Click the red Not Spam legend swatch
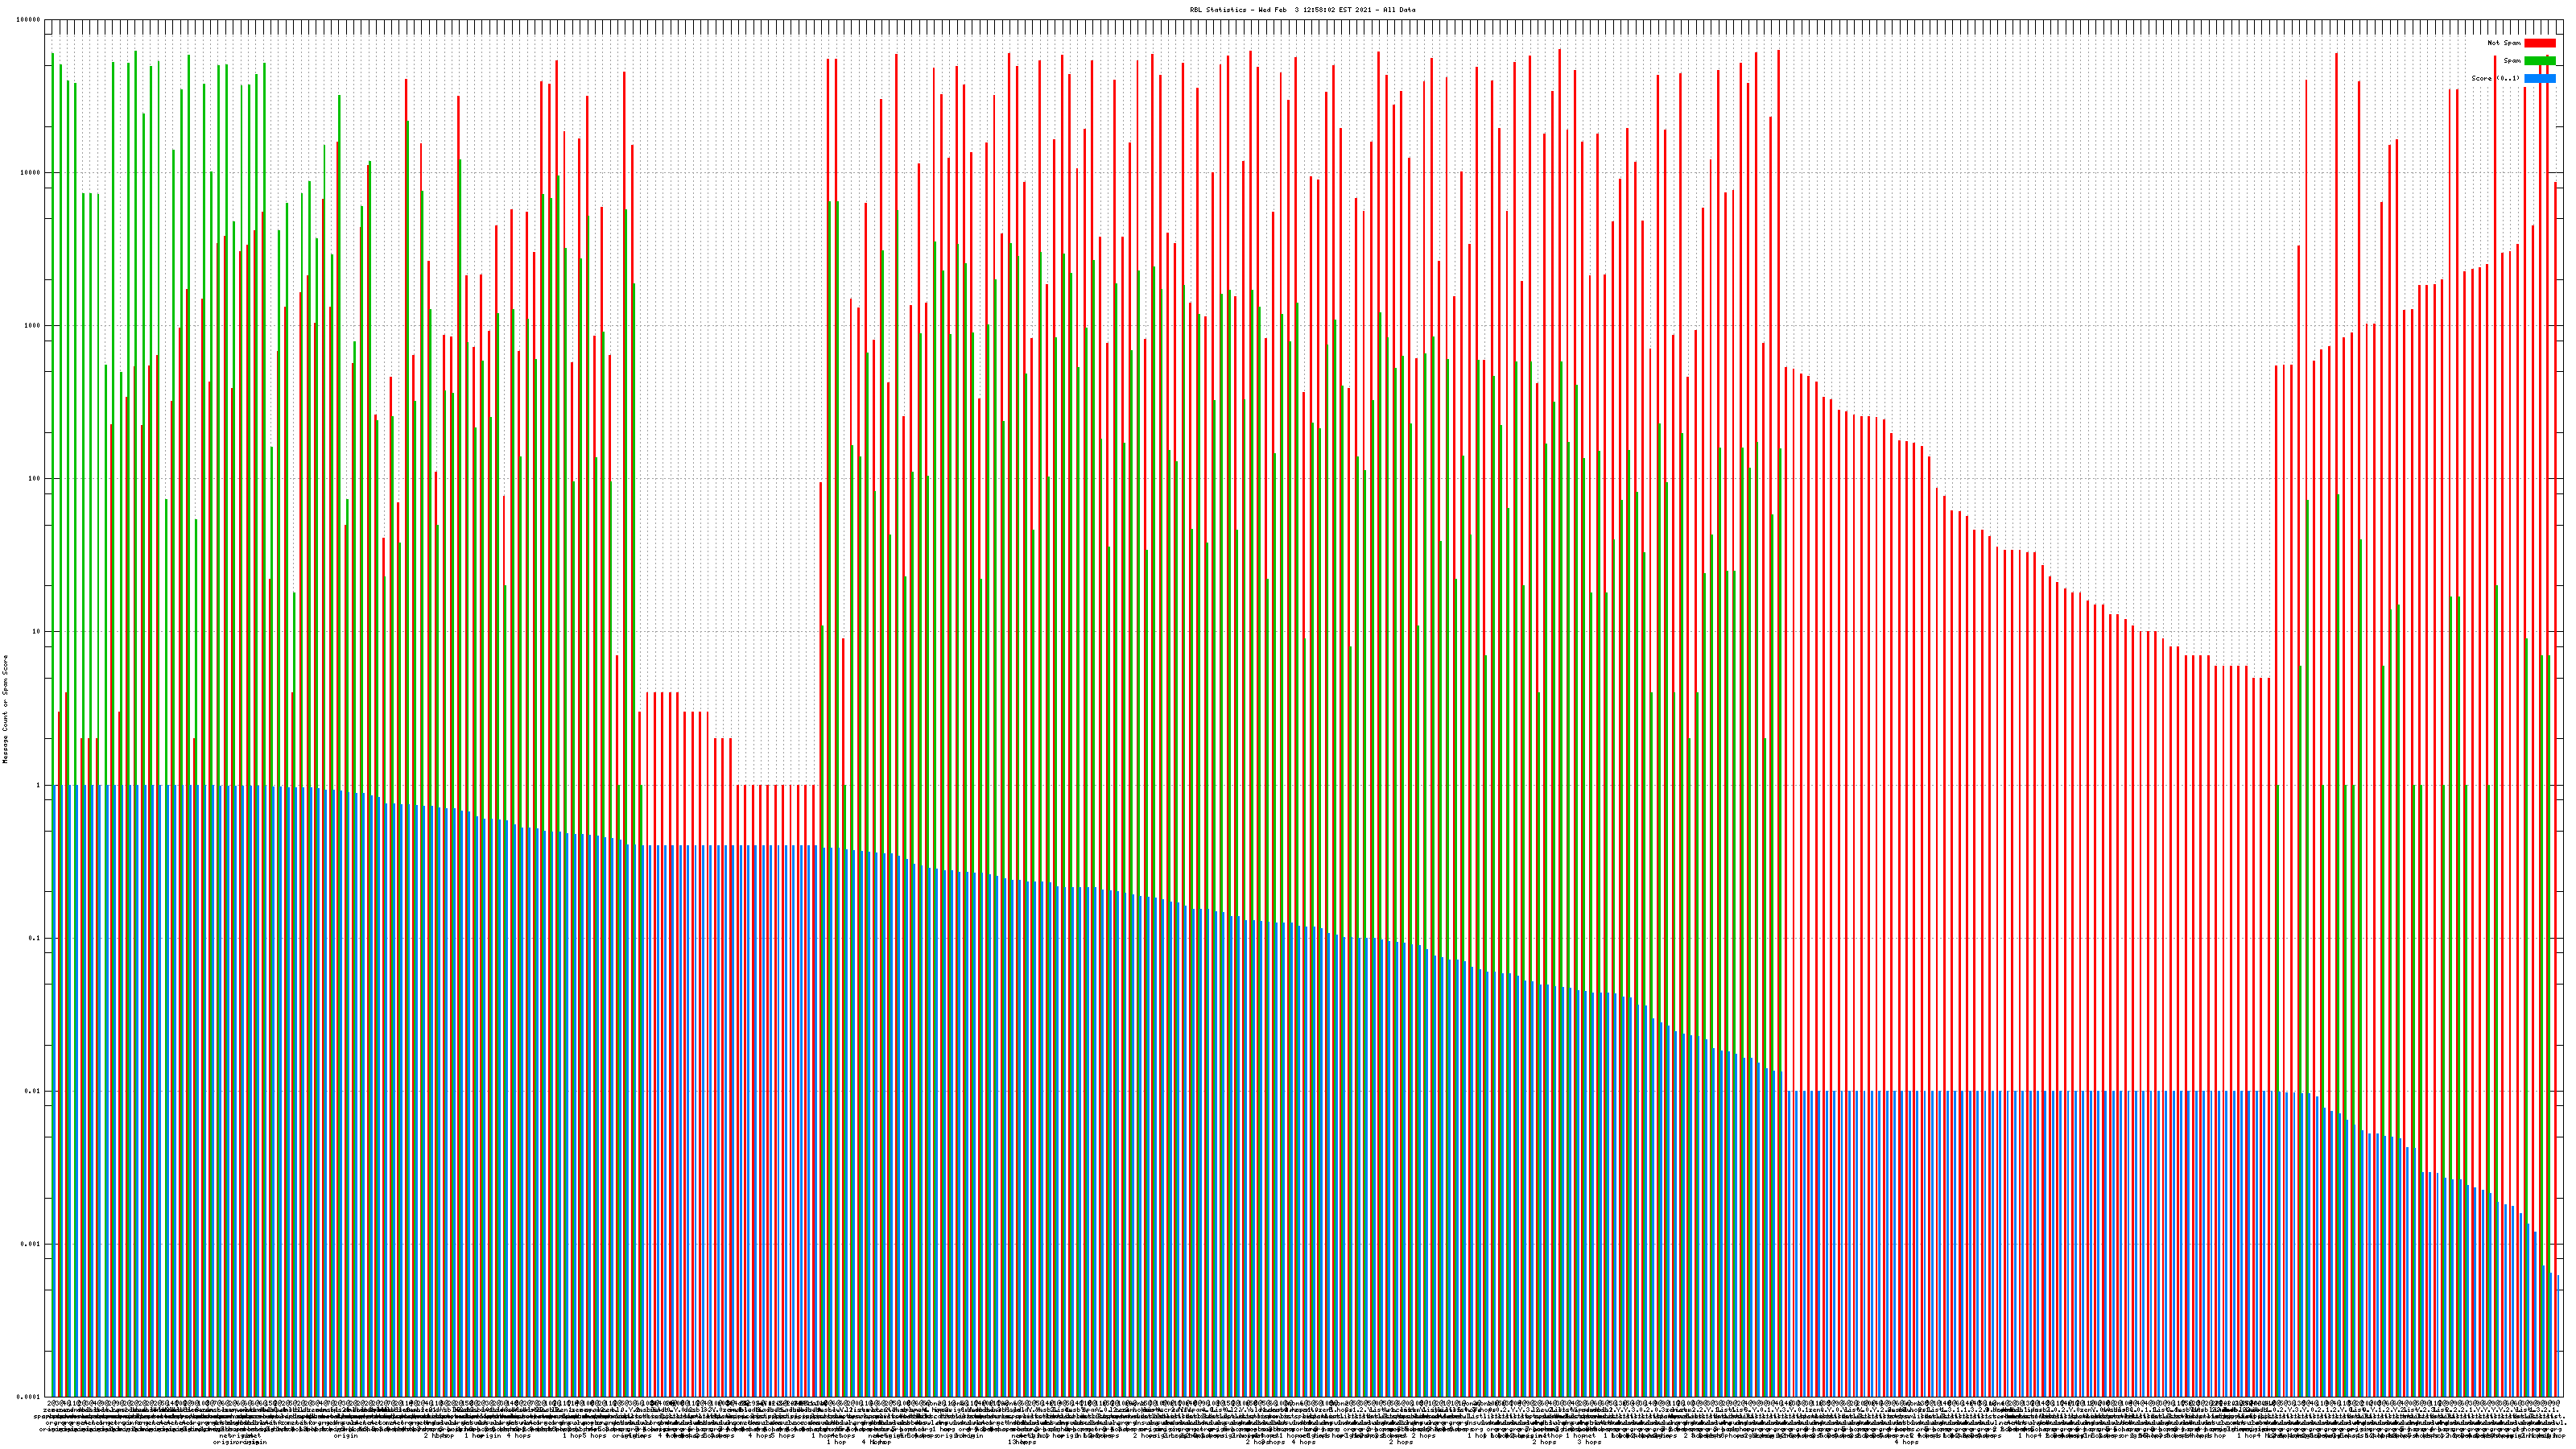This screenshot has width=2576, height=1449. coord(2539,43)
